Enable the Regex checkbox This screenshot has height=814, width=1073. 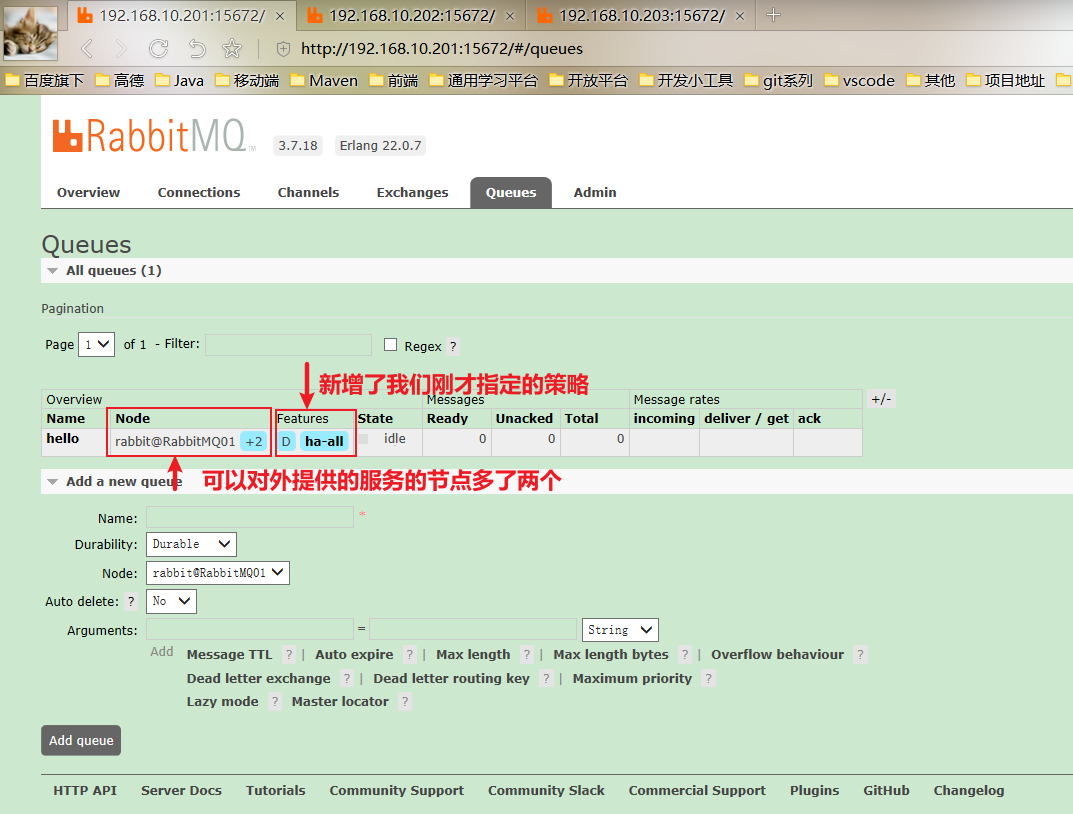(x=390, y=345)
